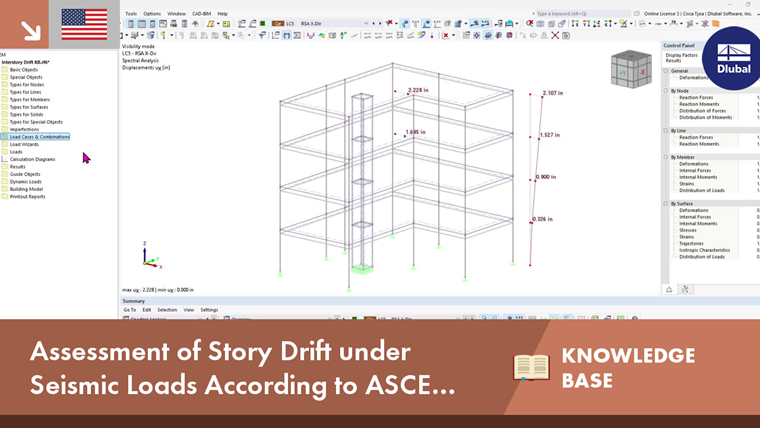Click the camera screenshot icon in toolbar
760x428 pixels.
(566, 35)
